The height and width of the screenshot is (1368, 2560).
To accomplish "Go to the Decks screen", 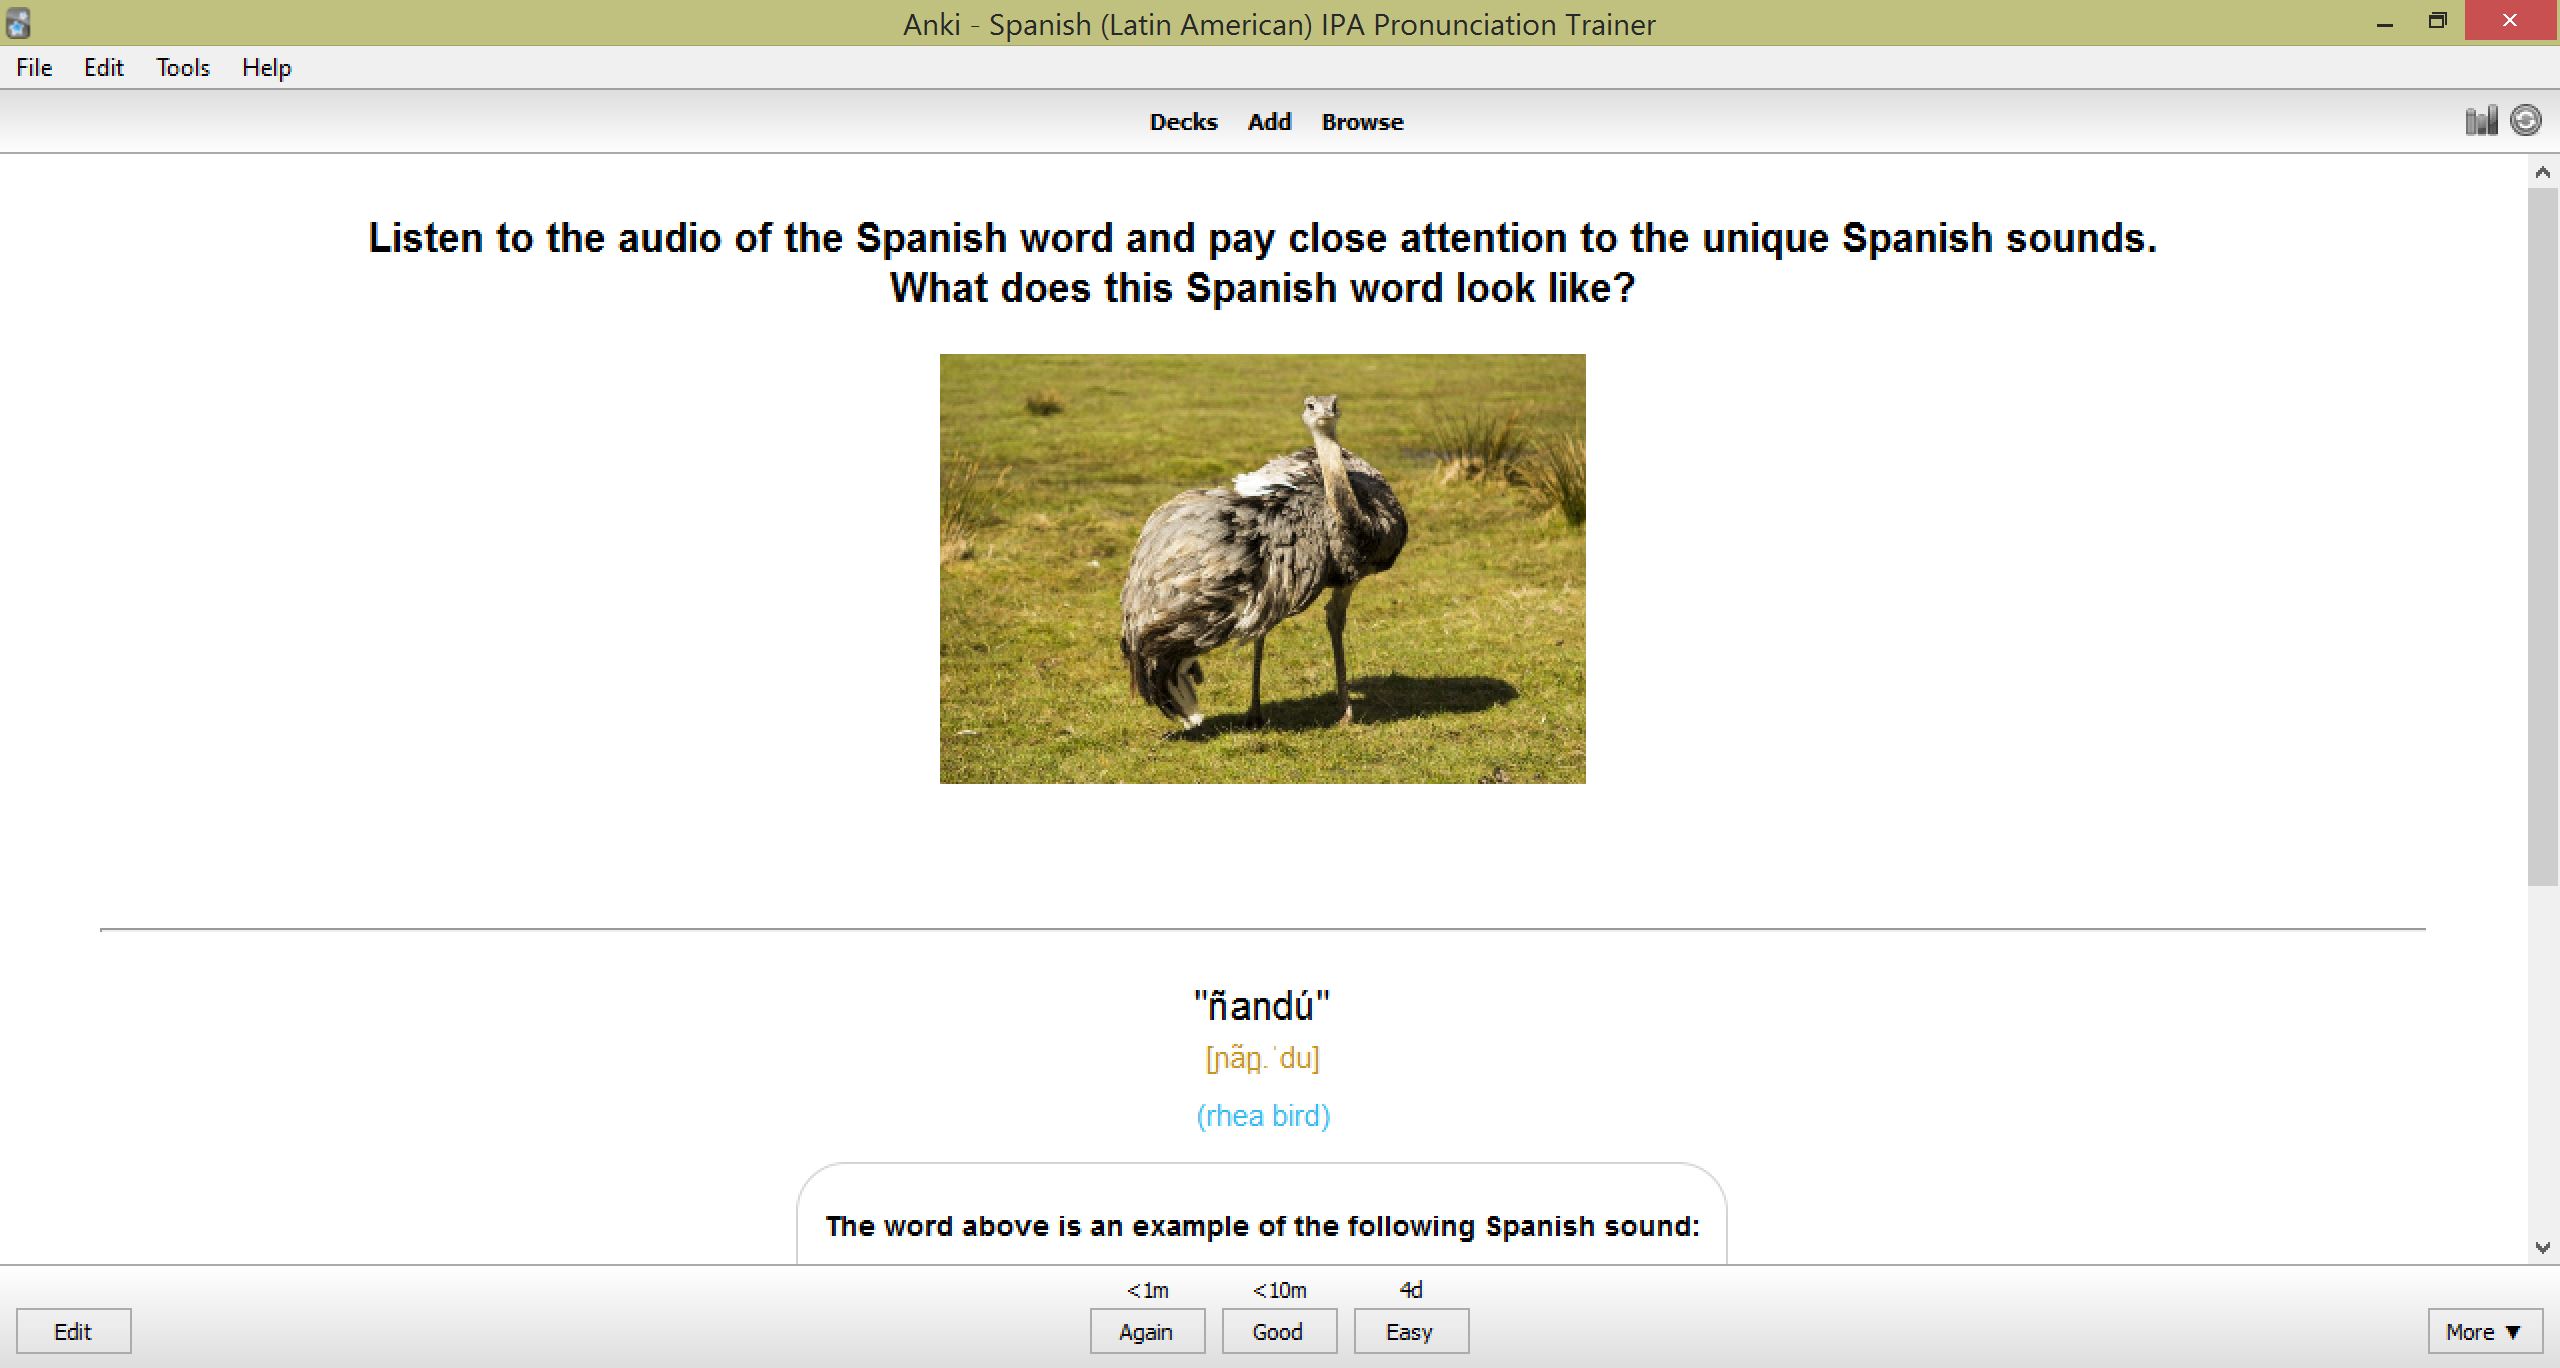I will click(x=1184, y=122).
